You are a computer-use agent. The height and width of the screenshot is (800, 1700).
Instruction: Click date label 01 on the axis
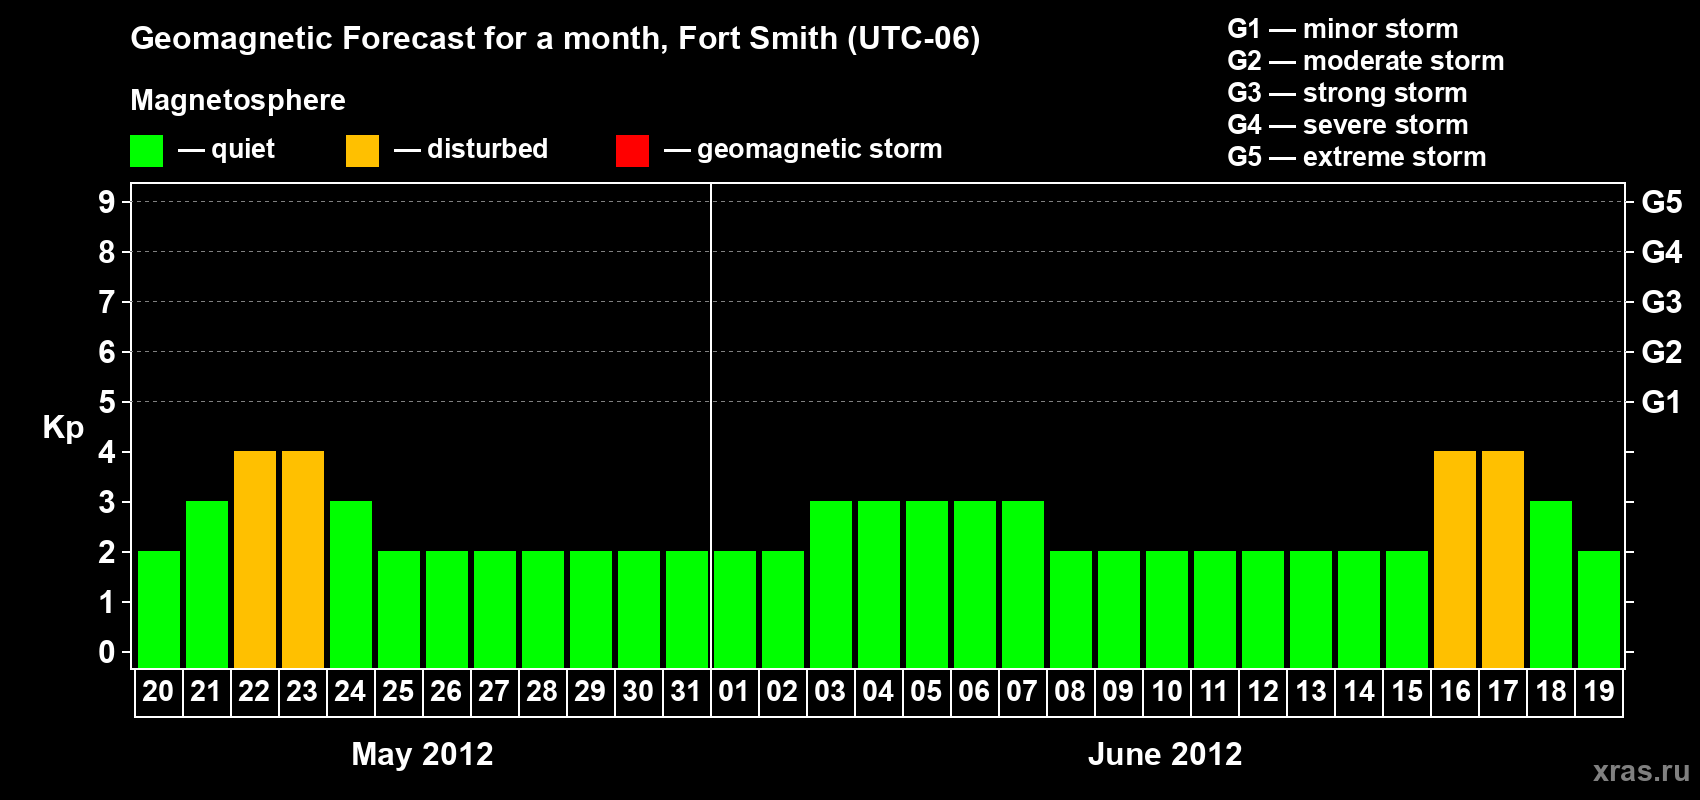click(734, 691)
